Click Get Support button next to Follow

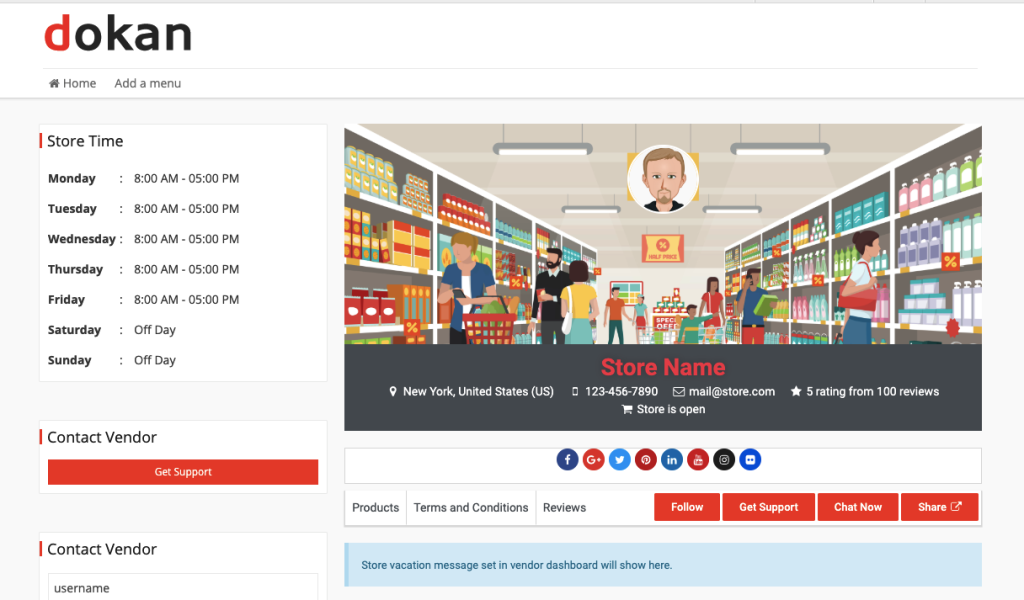point(769,507)
